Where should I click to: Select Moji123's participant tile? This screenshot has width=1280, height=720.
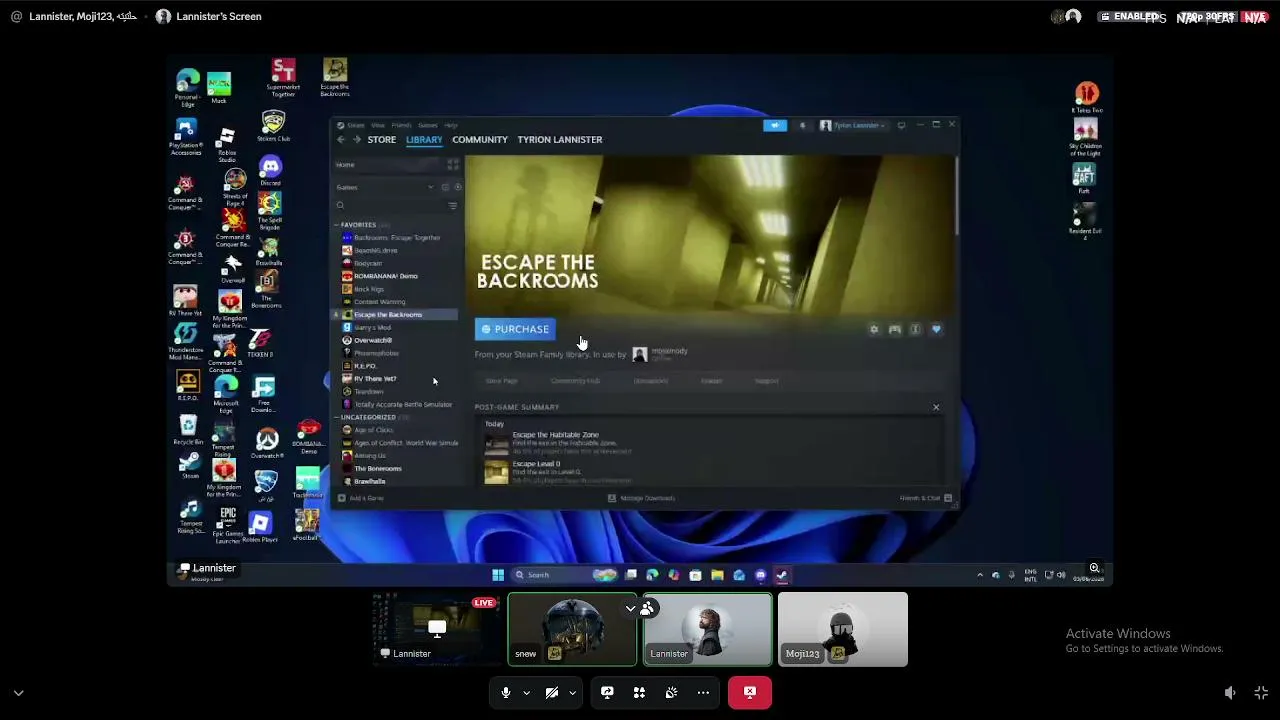tap(843, 629)
